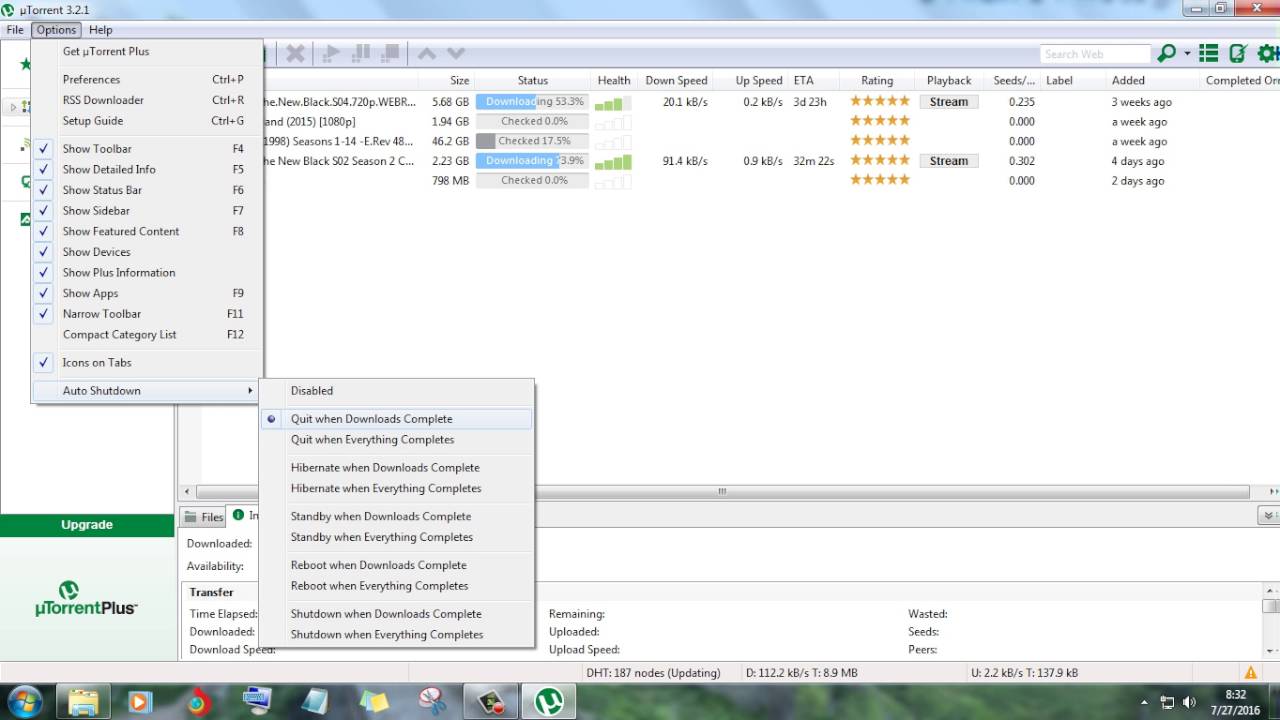
Task: Click the Files tab icon in detail pane
Action: pos(191,517)
